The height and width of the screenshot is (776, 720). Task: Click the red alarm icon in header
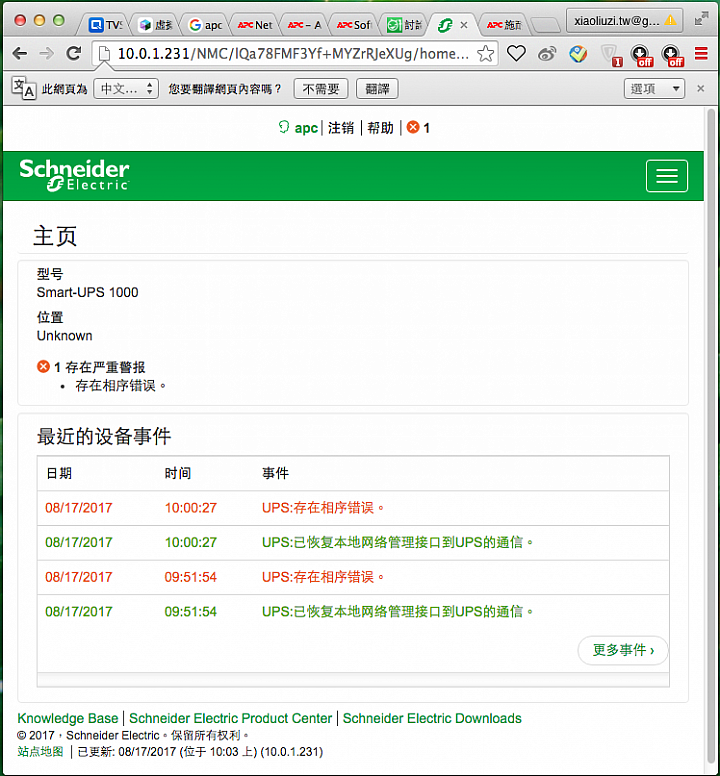point(413,127)
